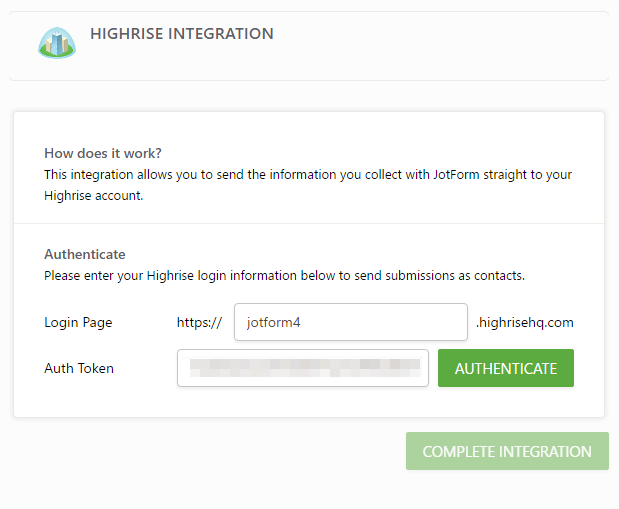Click the .highrisehq.com domain suffix
Viewport: 619px width, 509px height.
coord(524,322)
